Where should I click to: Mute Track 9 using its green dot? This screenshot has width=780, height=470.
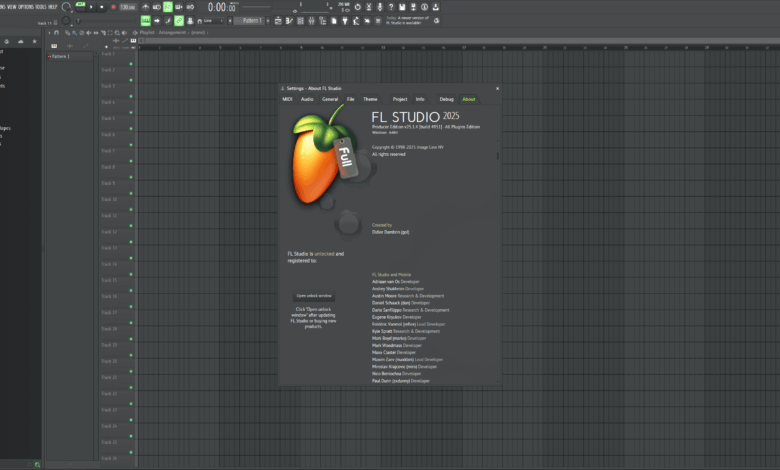click(x=131, y=193)
